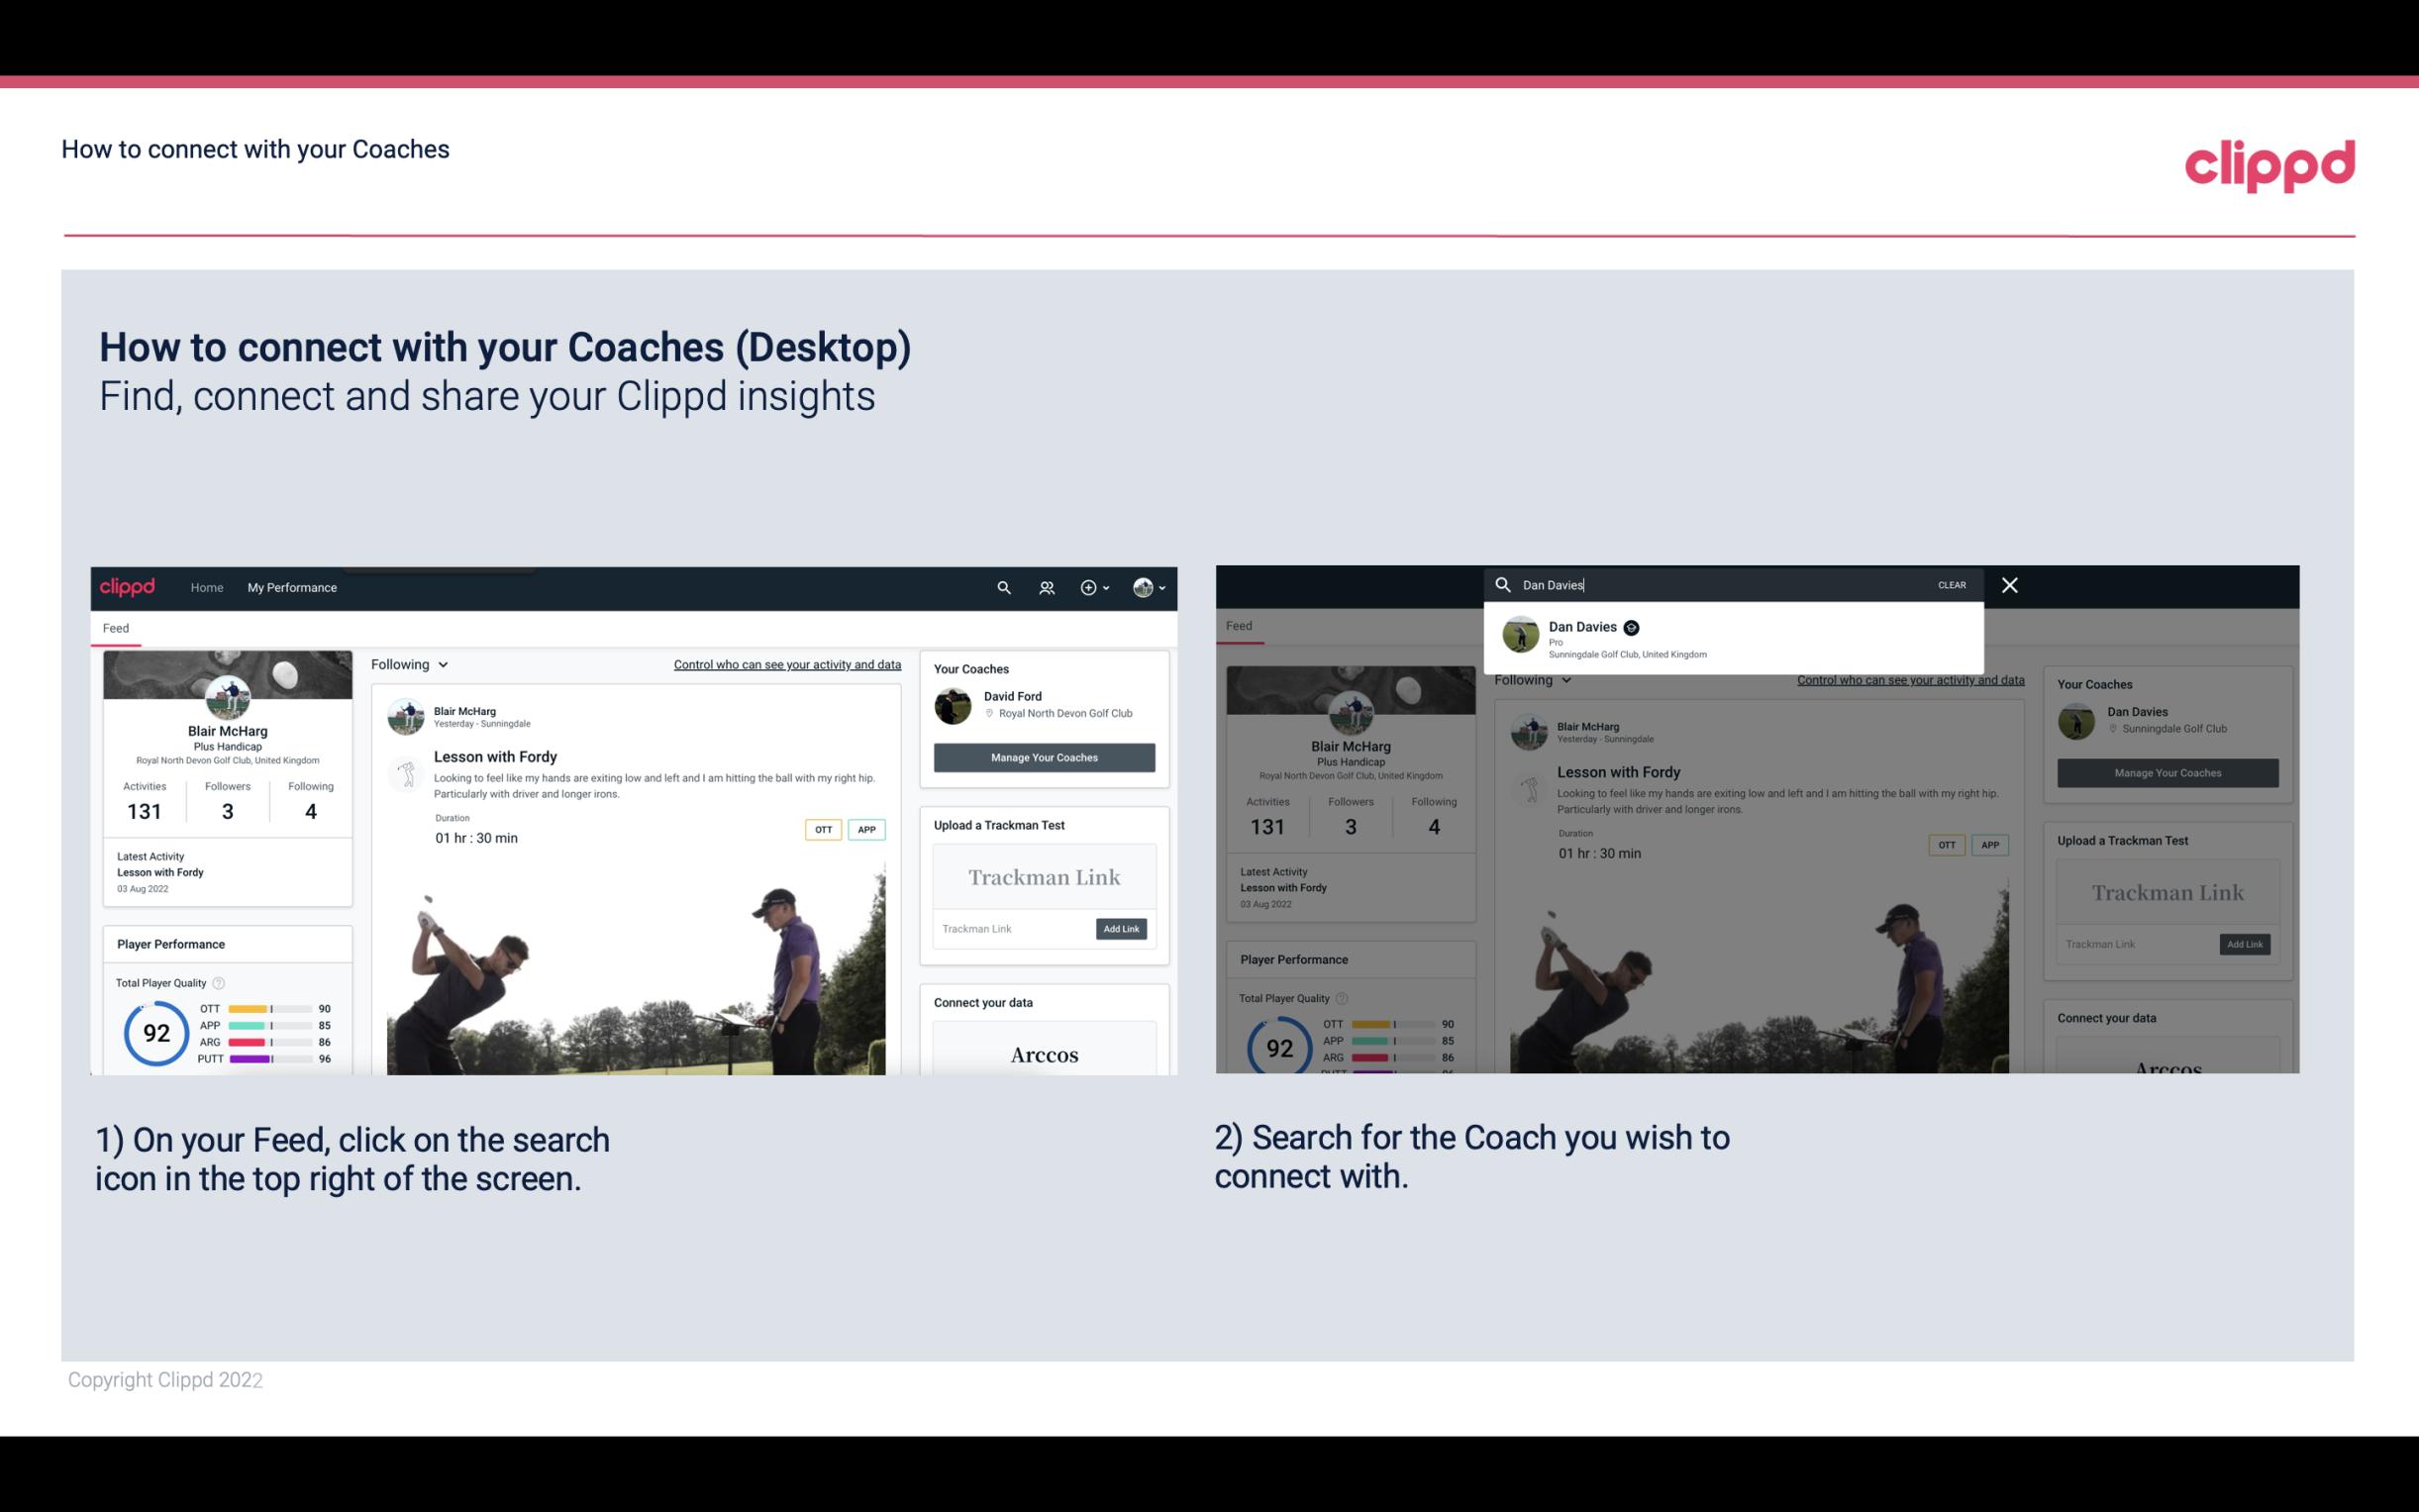
Task: Click Add Link button for Trackman
Action: point(1122,929)
